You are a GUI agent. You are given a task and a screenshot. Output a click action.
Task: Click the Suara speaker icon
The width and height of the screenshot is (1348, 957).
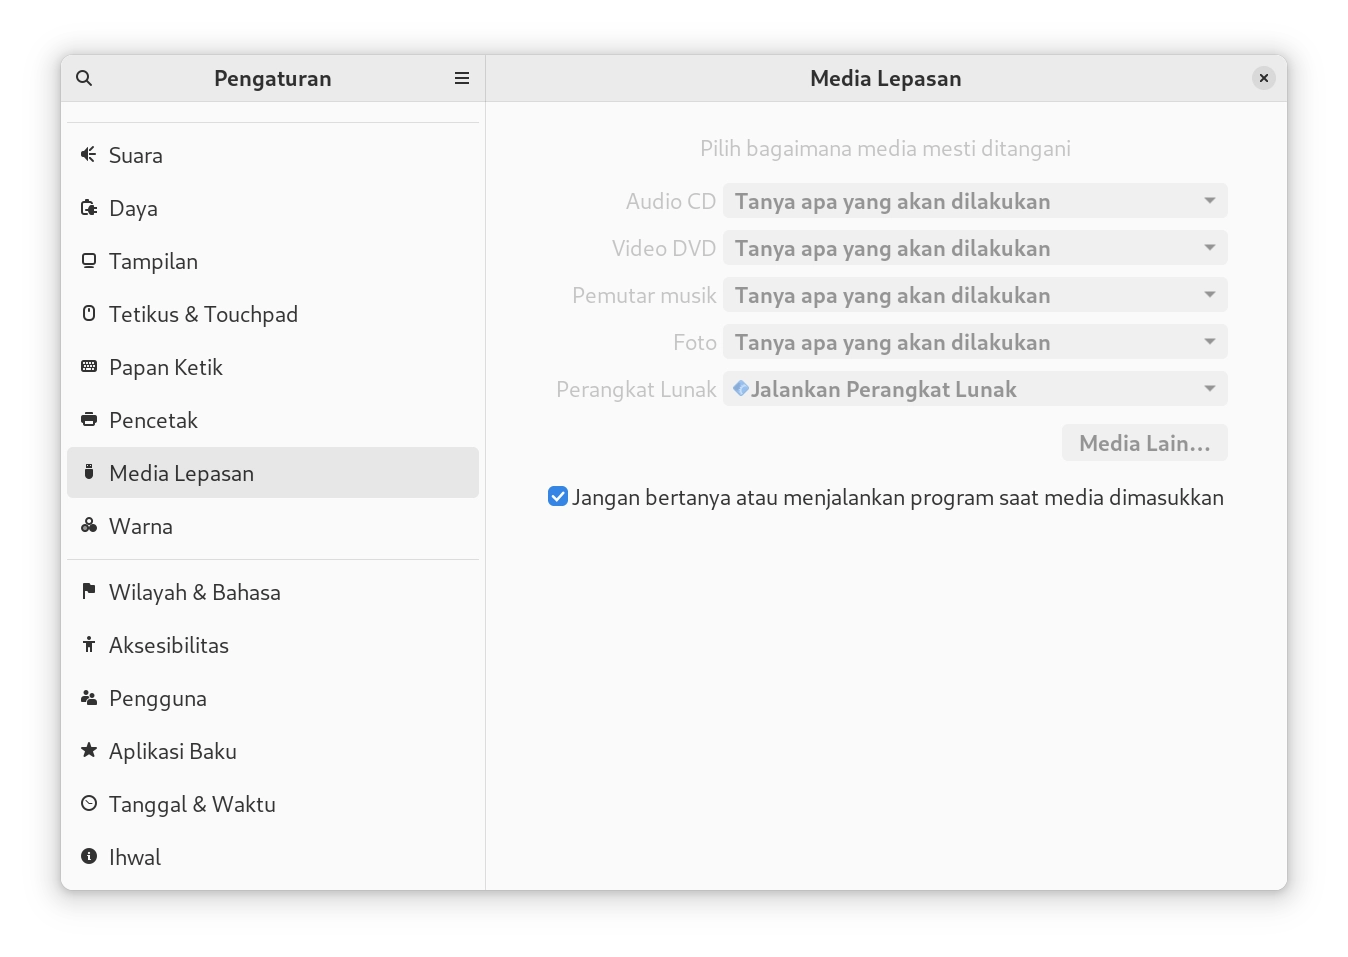coord(89,155)
